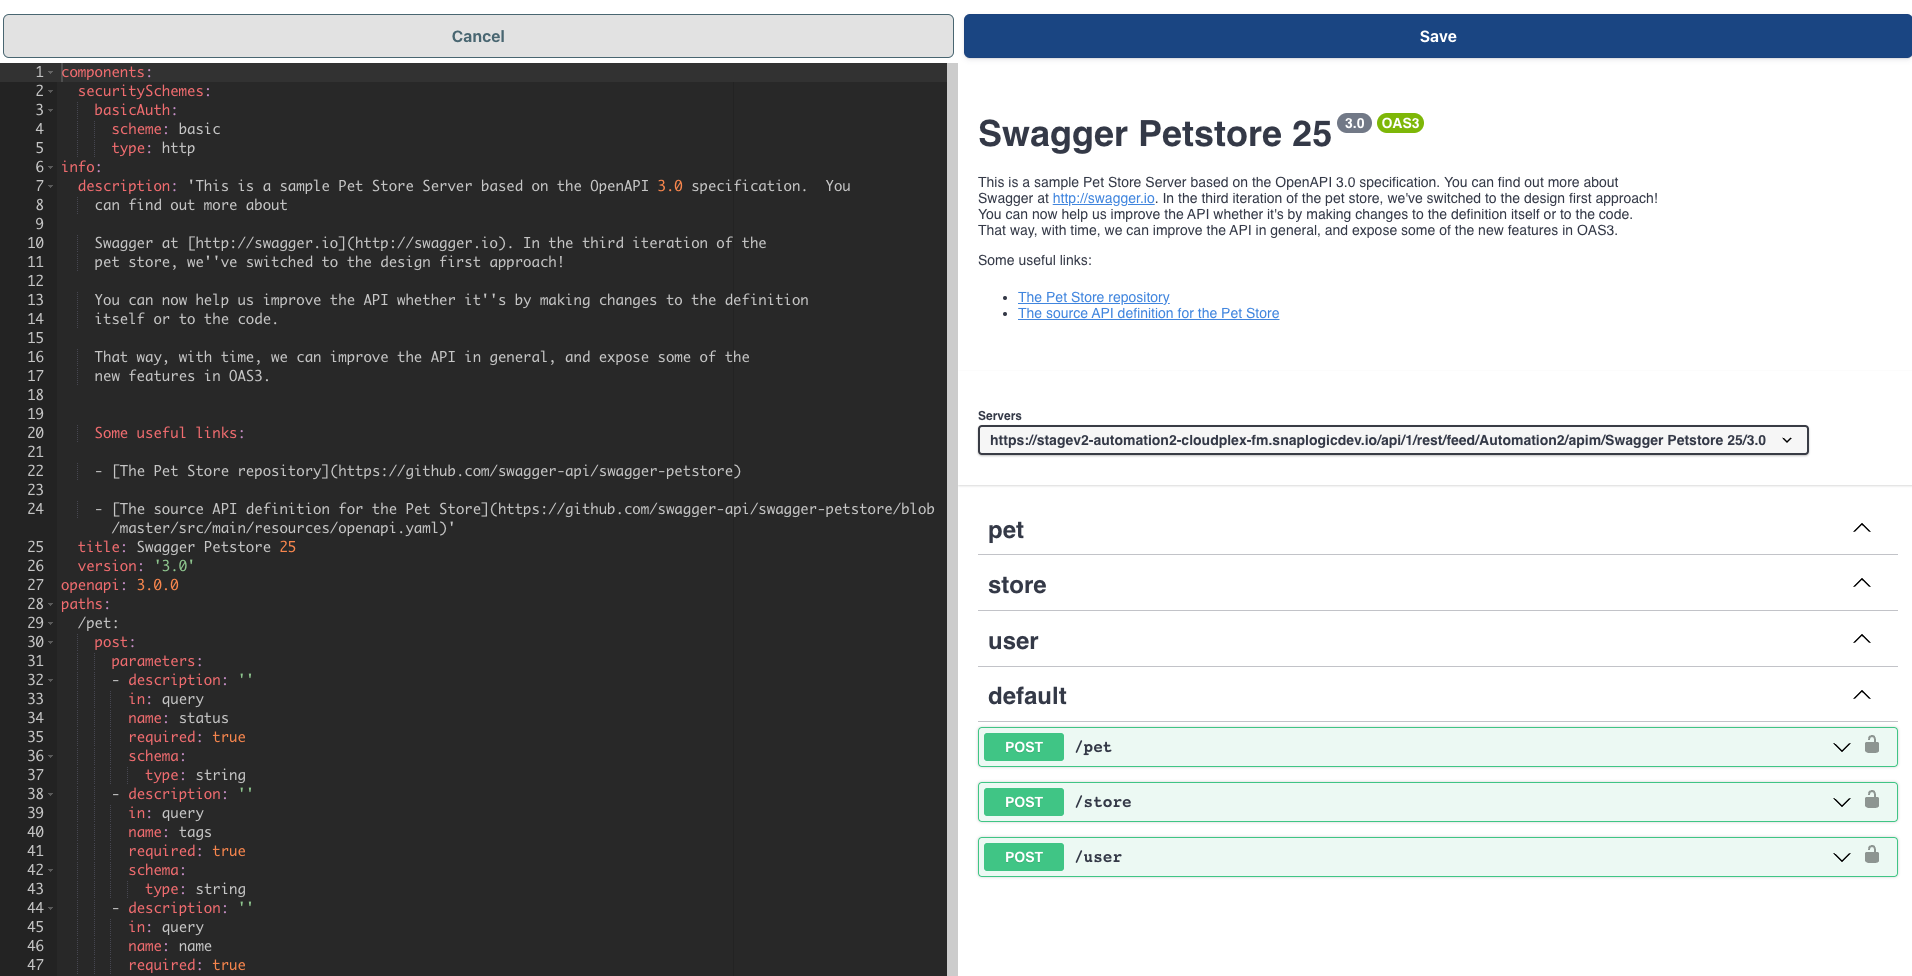Open The Pet Store repository link
This screenshot has height=976, width=1912.
pyautogui.click(x=1093, y=297)
